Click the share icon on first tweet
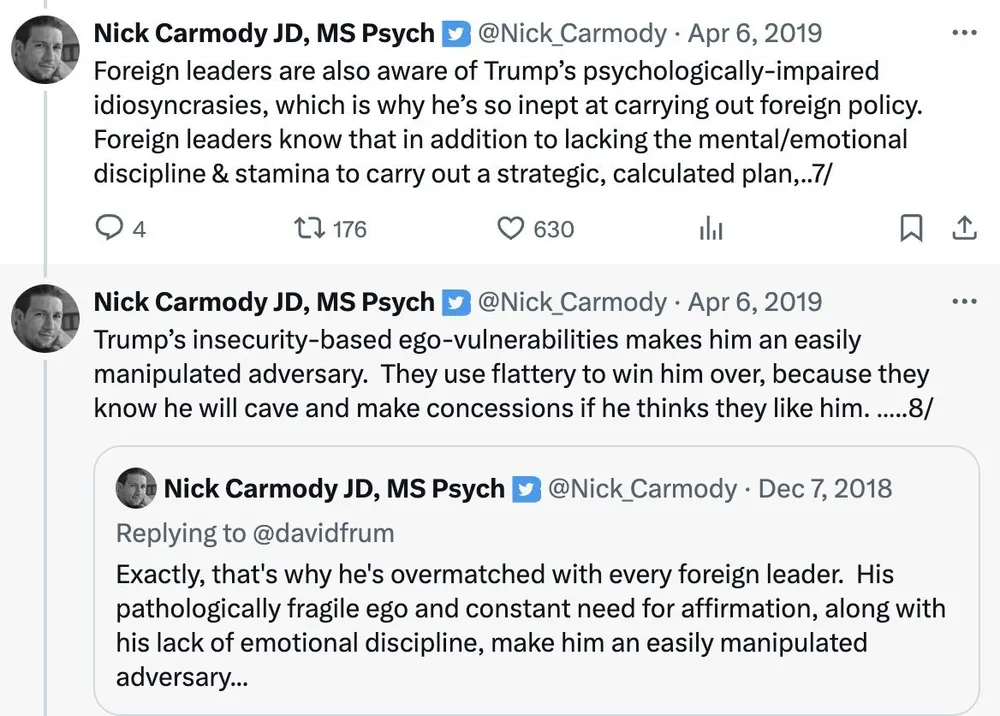The height and width of the screenshot is (716, 1000). (963, 229)
